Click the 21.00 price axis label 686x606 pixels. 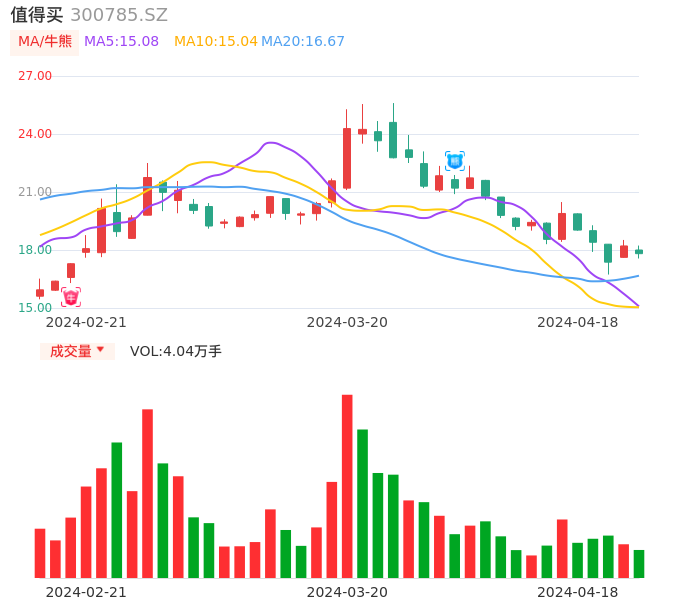point(35,192)
